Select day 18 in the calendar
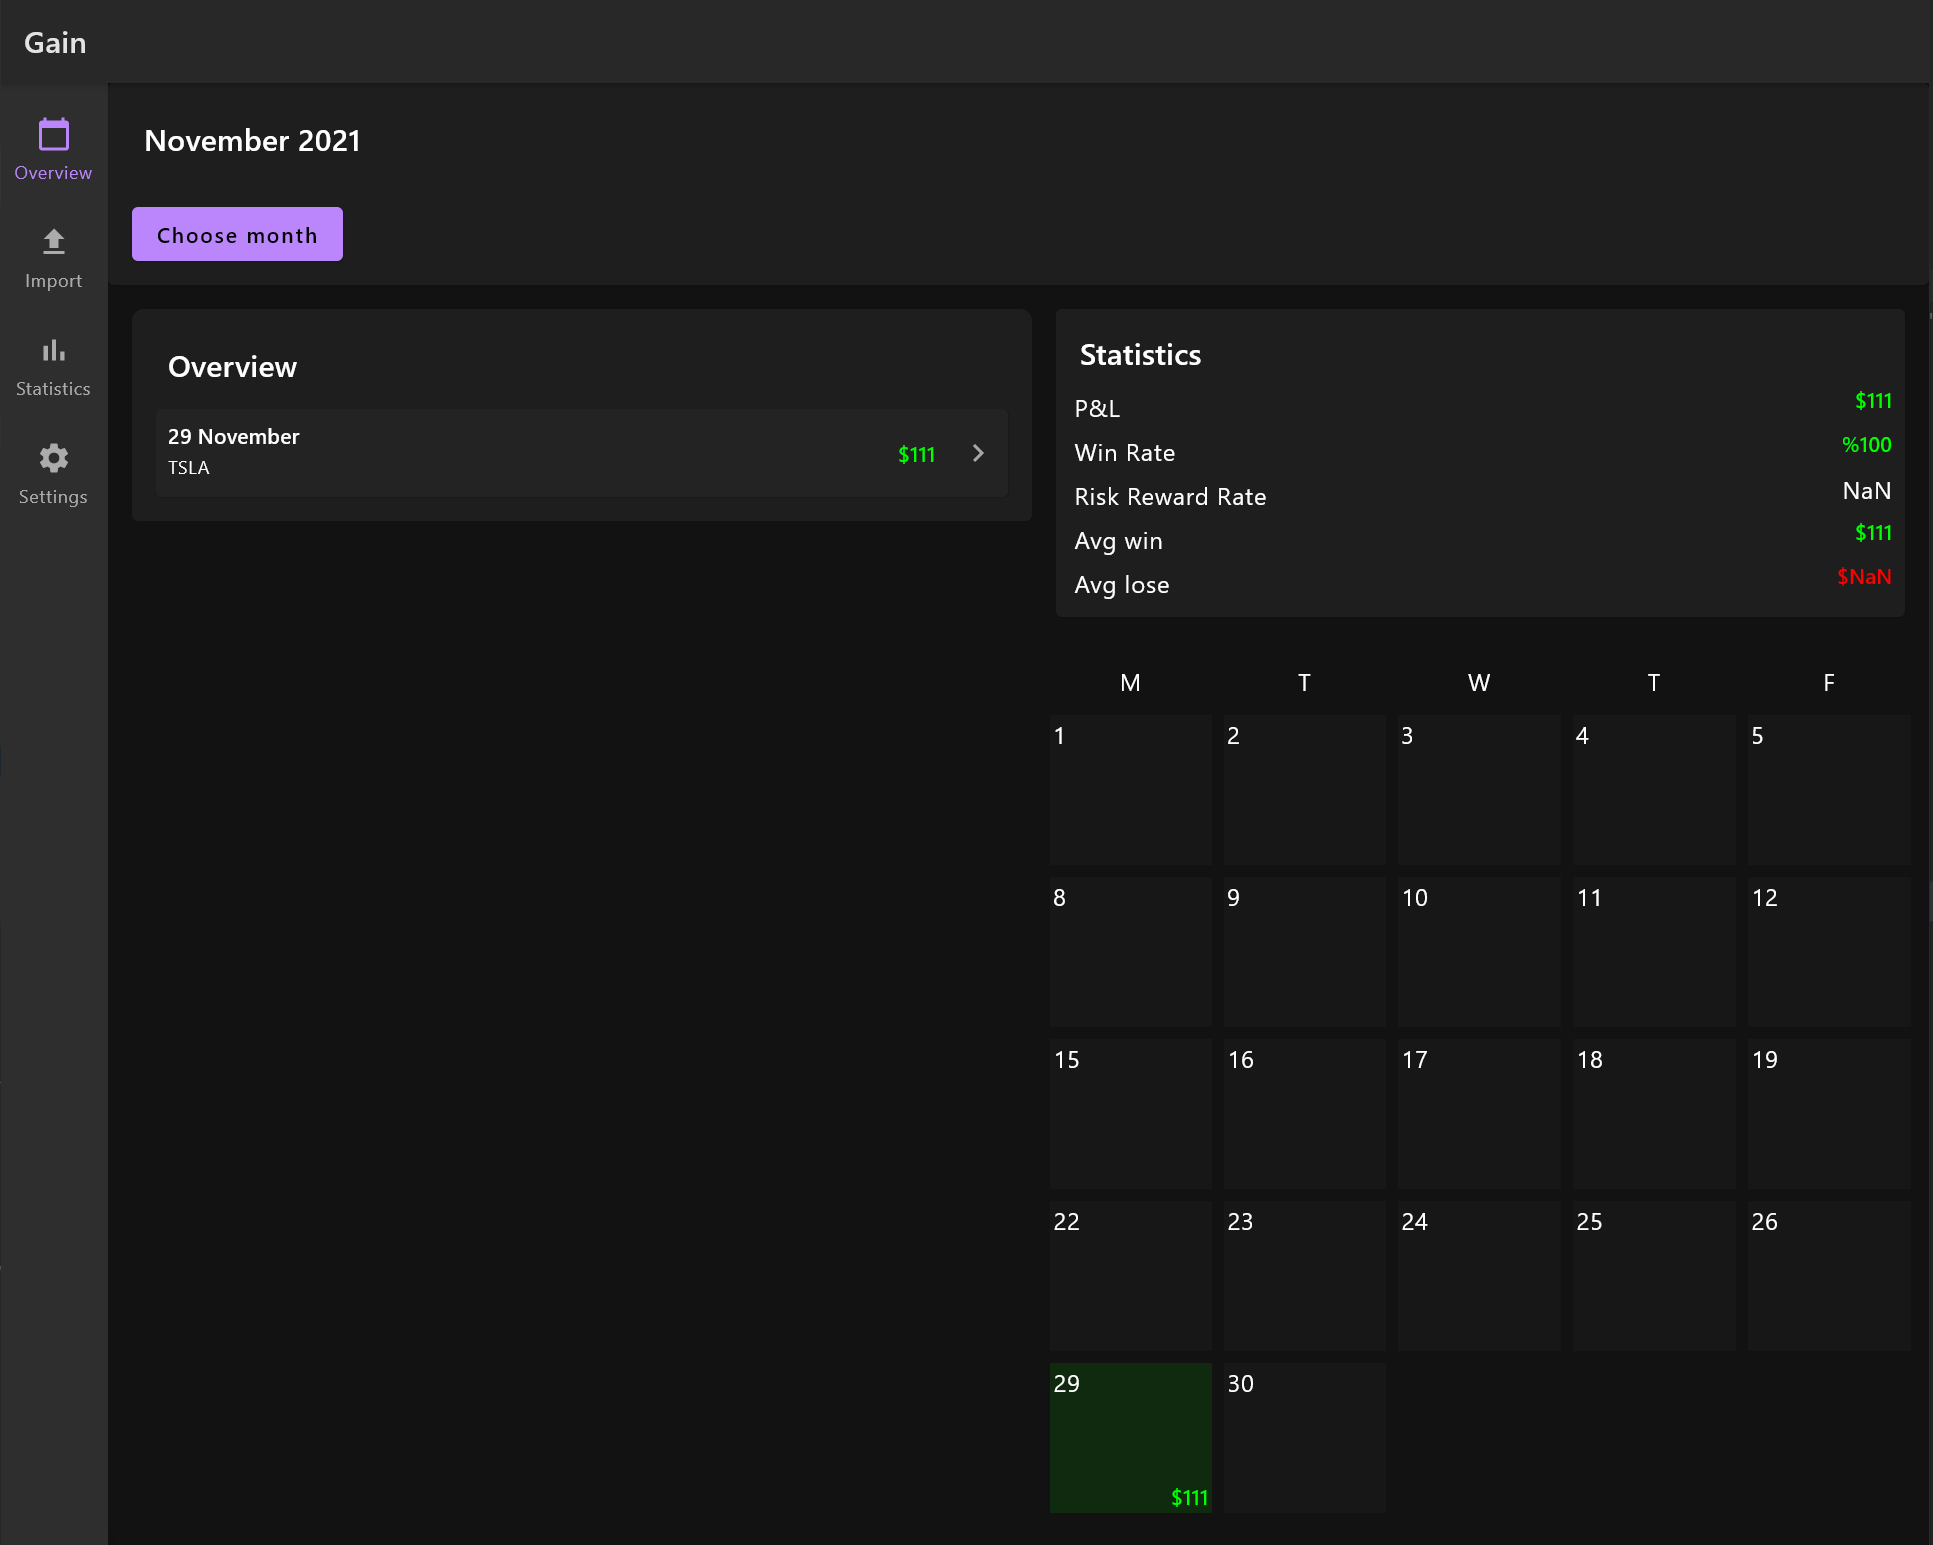The height and width of the screenshot is (1545, 1933). coord(1653,1113)
